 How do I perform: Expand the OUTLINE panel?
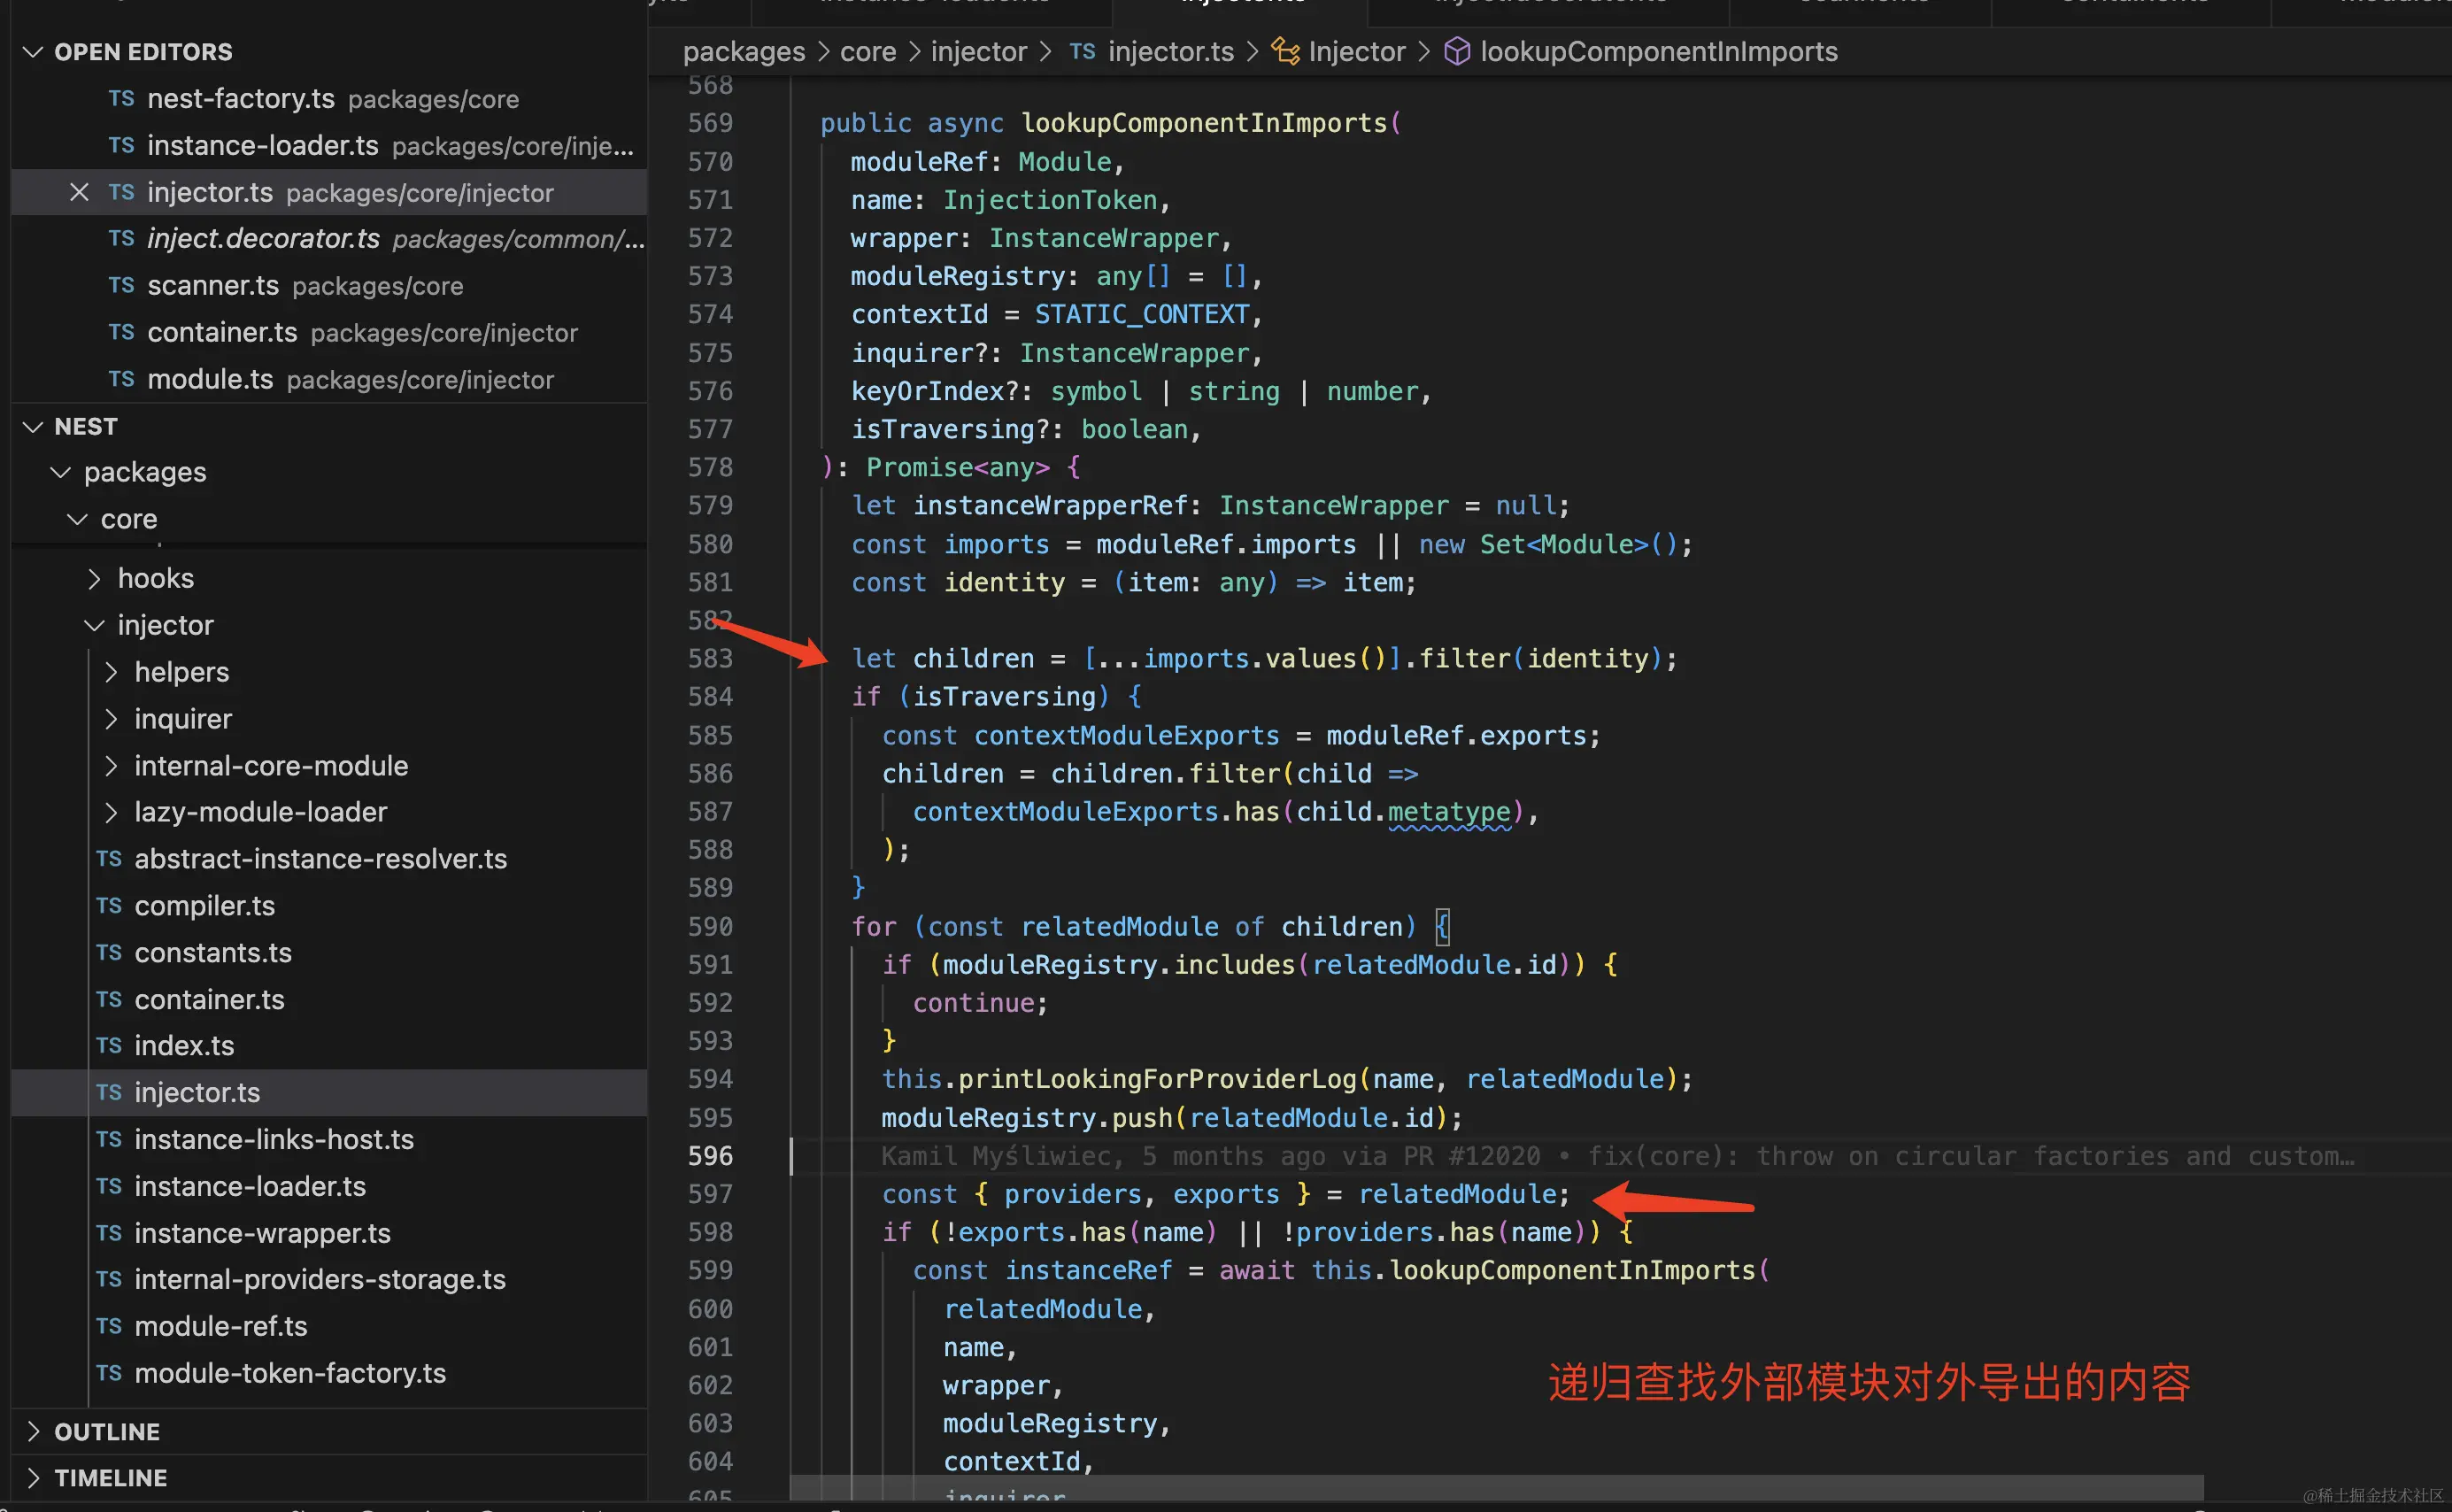(x=33, y=1432)
